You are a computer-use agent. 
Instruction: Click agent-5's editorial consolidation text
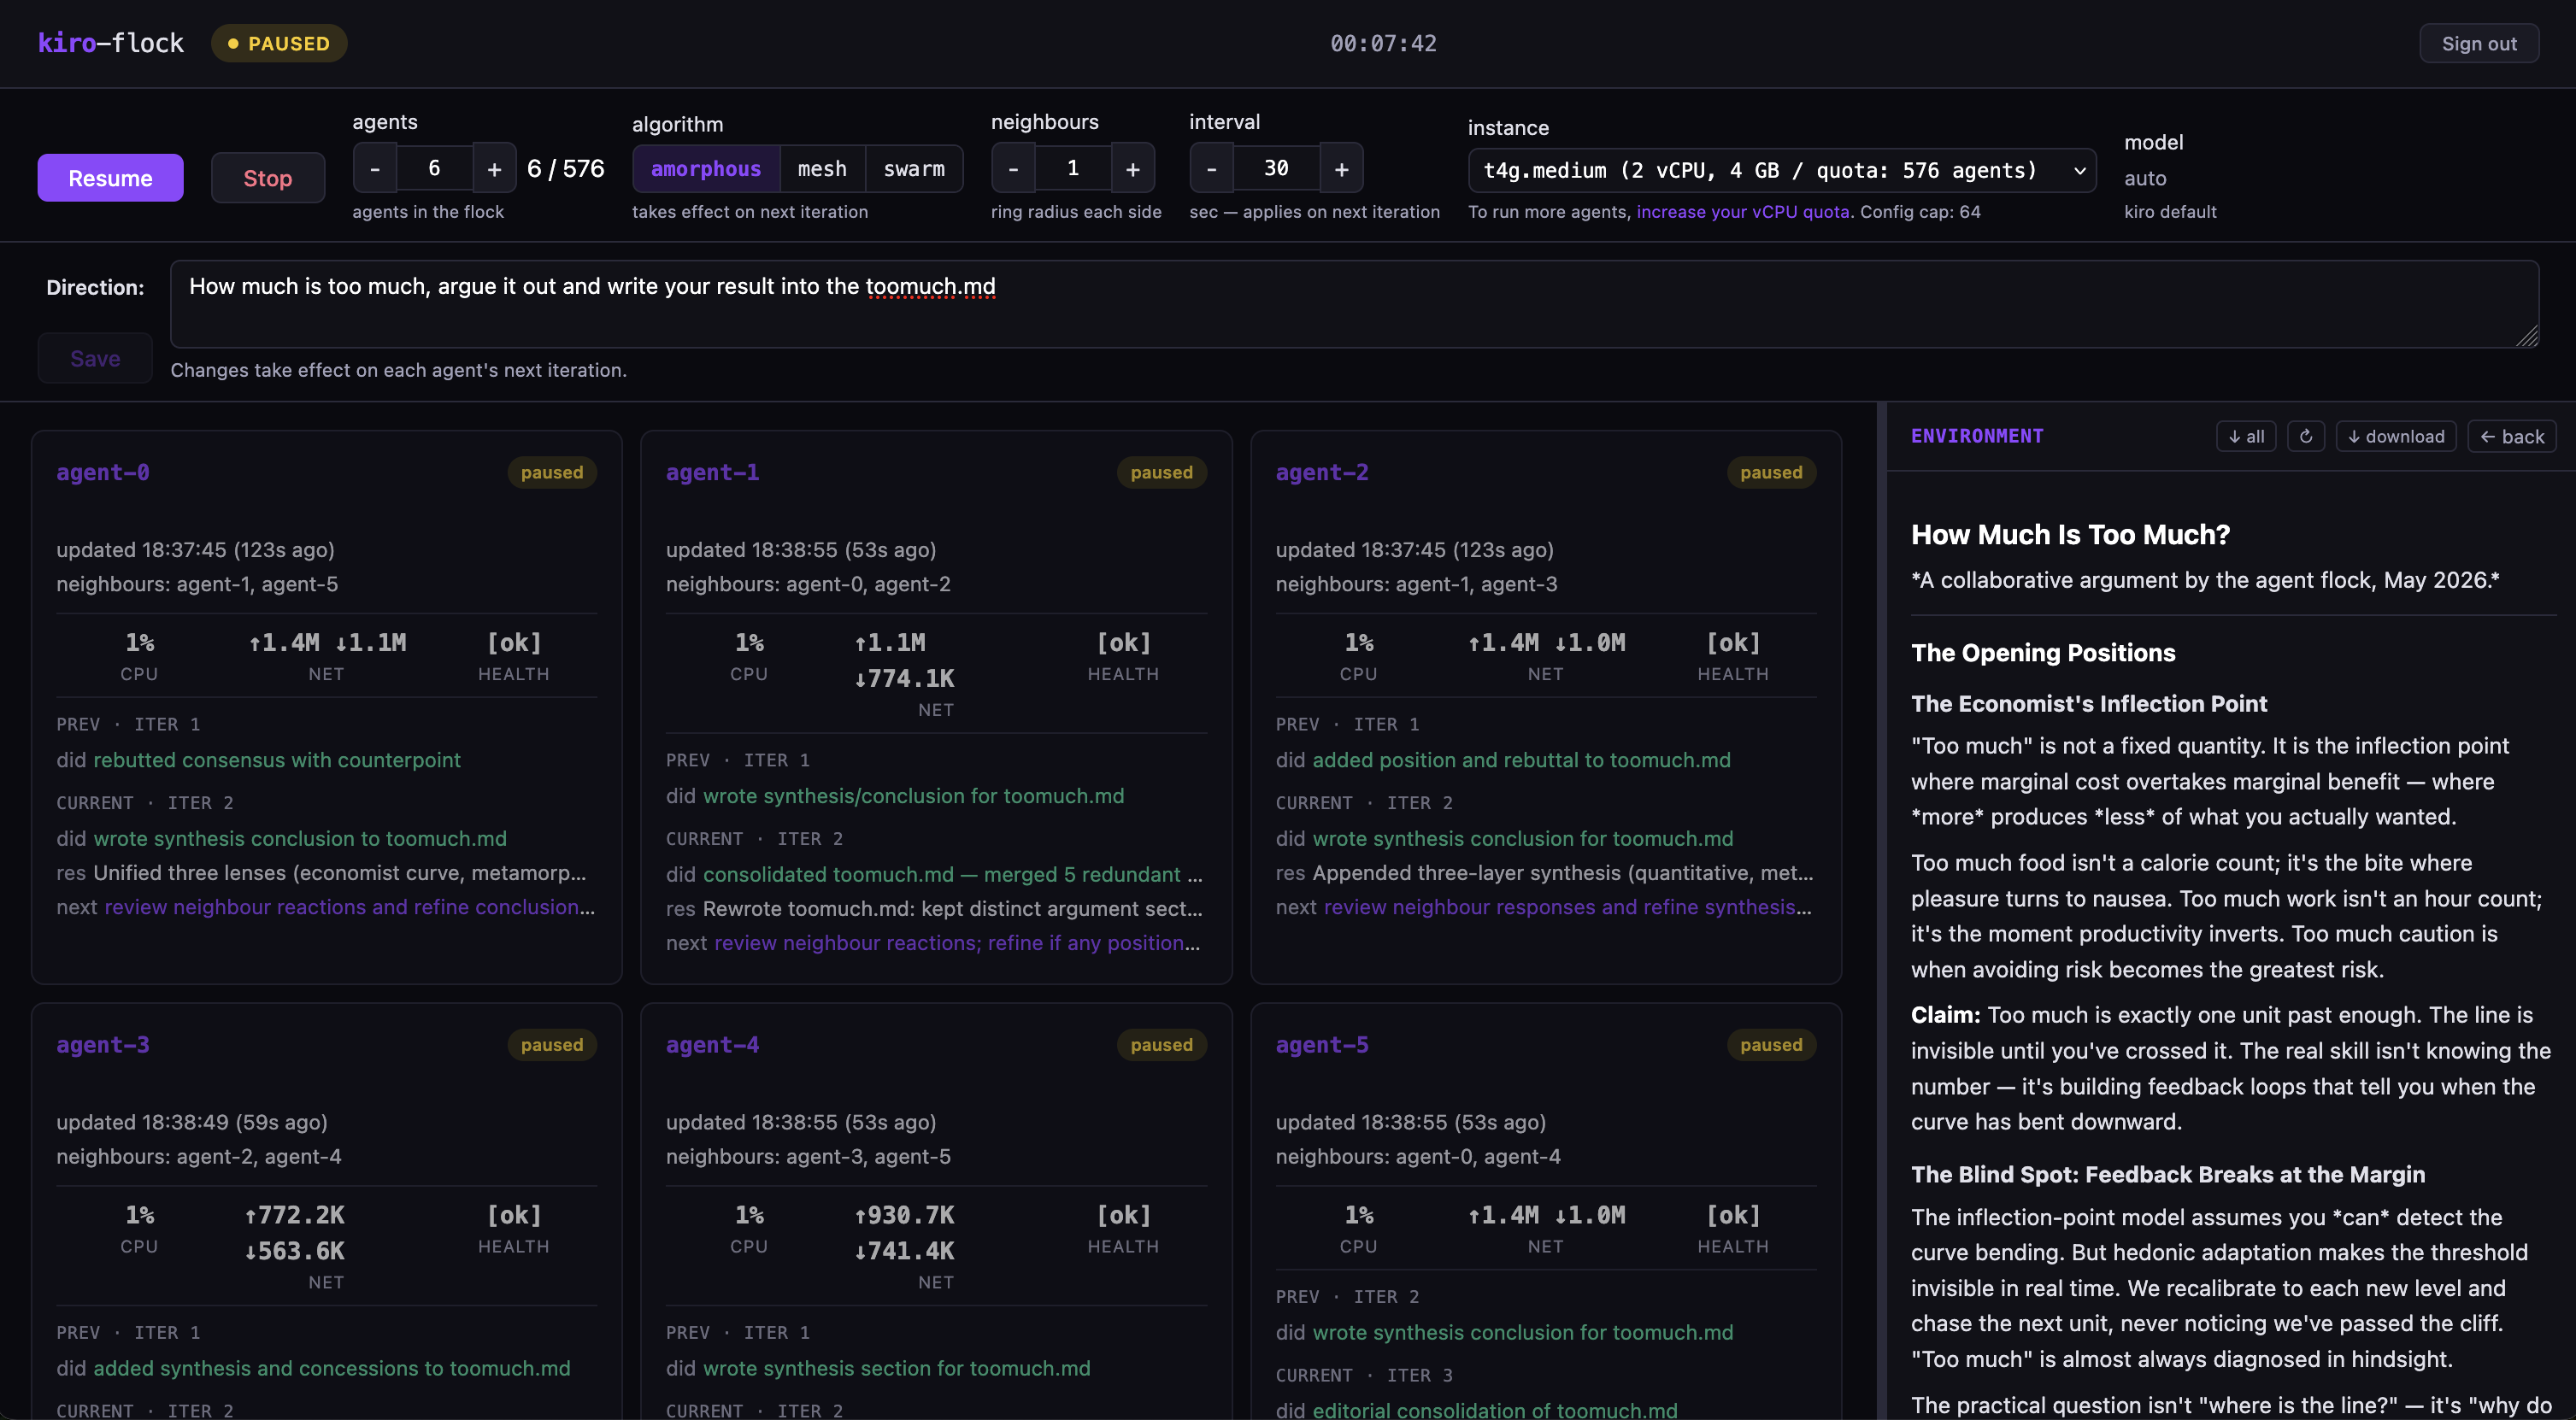1494,1409
